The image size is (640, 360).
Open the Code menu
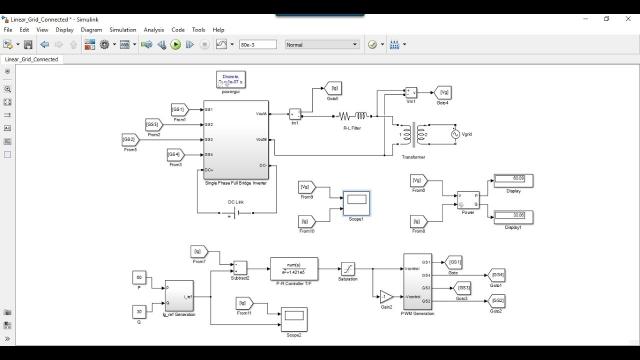[178, 30]
